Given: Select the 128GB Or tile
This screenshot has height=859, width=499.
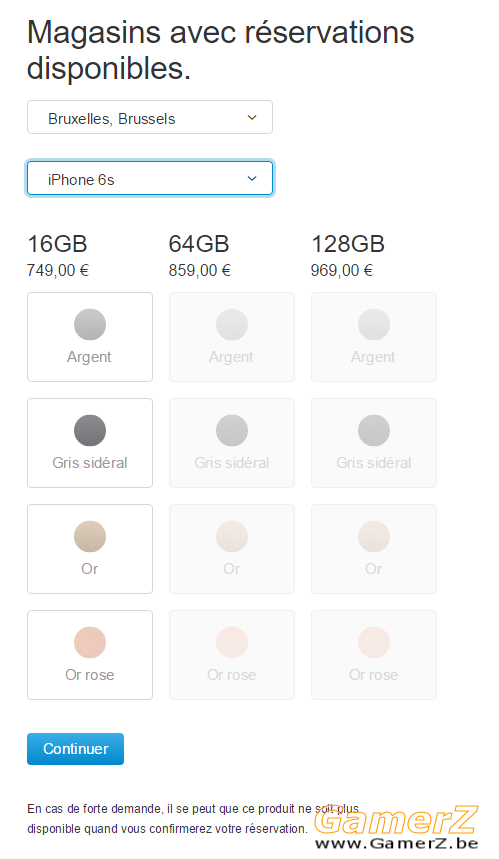Looking at the screenshot, I should 374,549.
